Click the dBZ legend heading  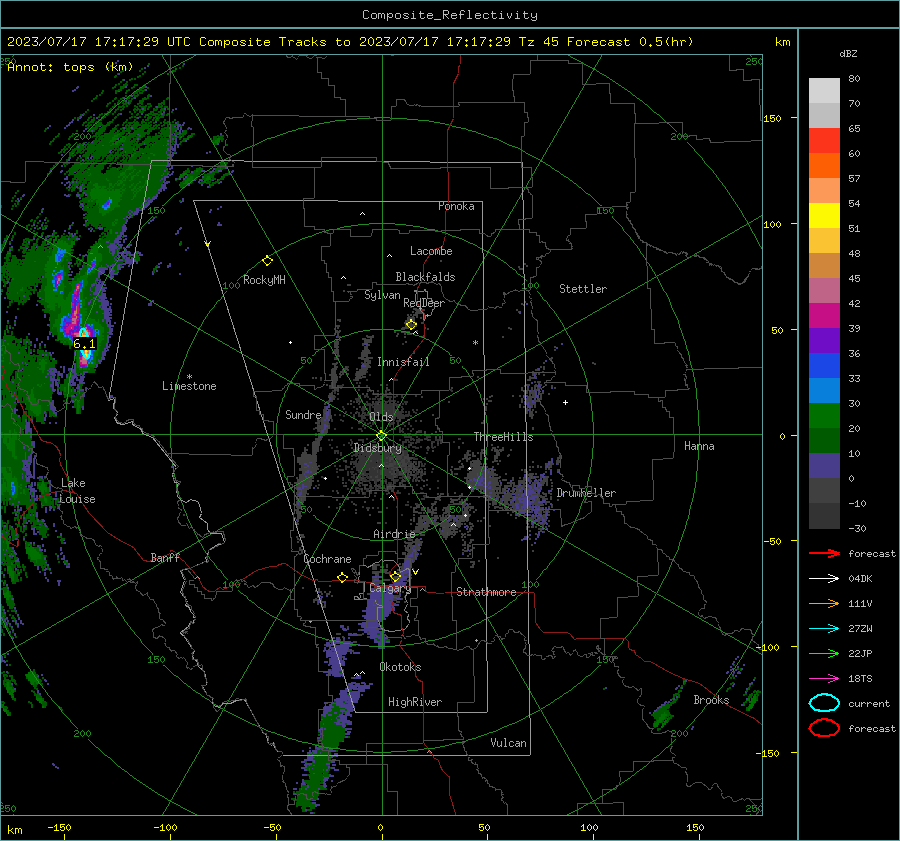pyautogui.click(x=848, y=54)
